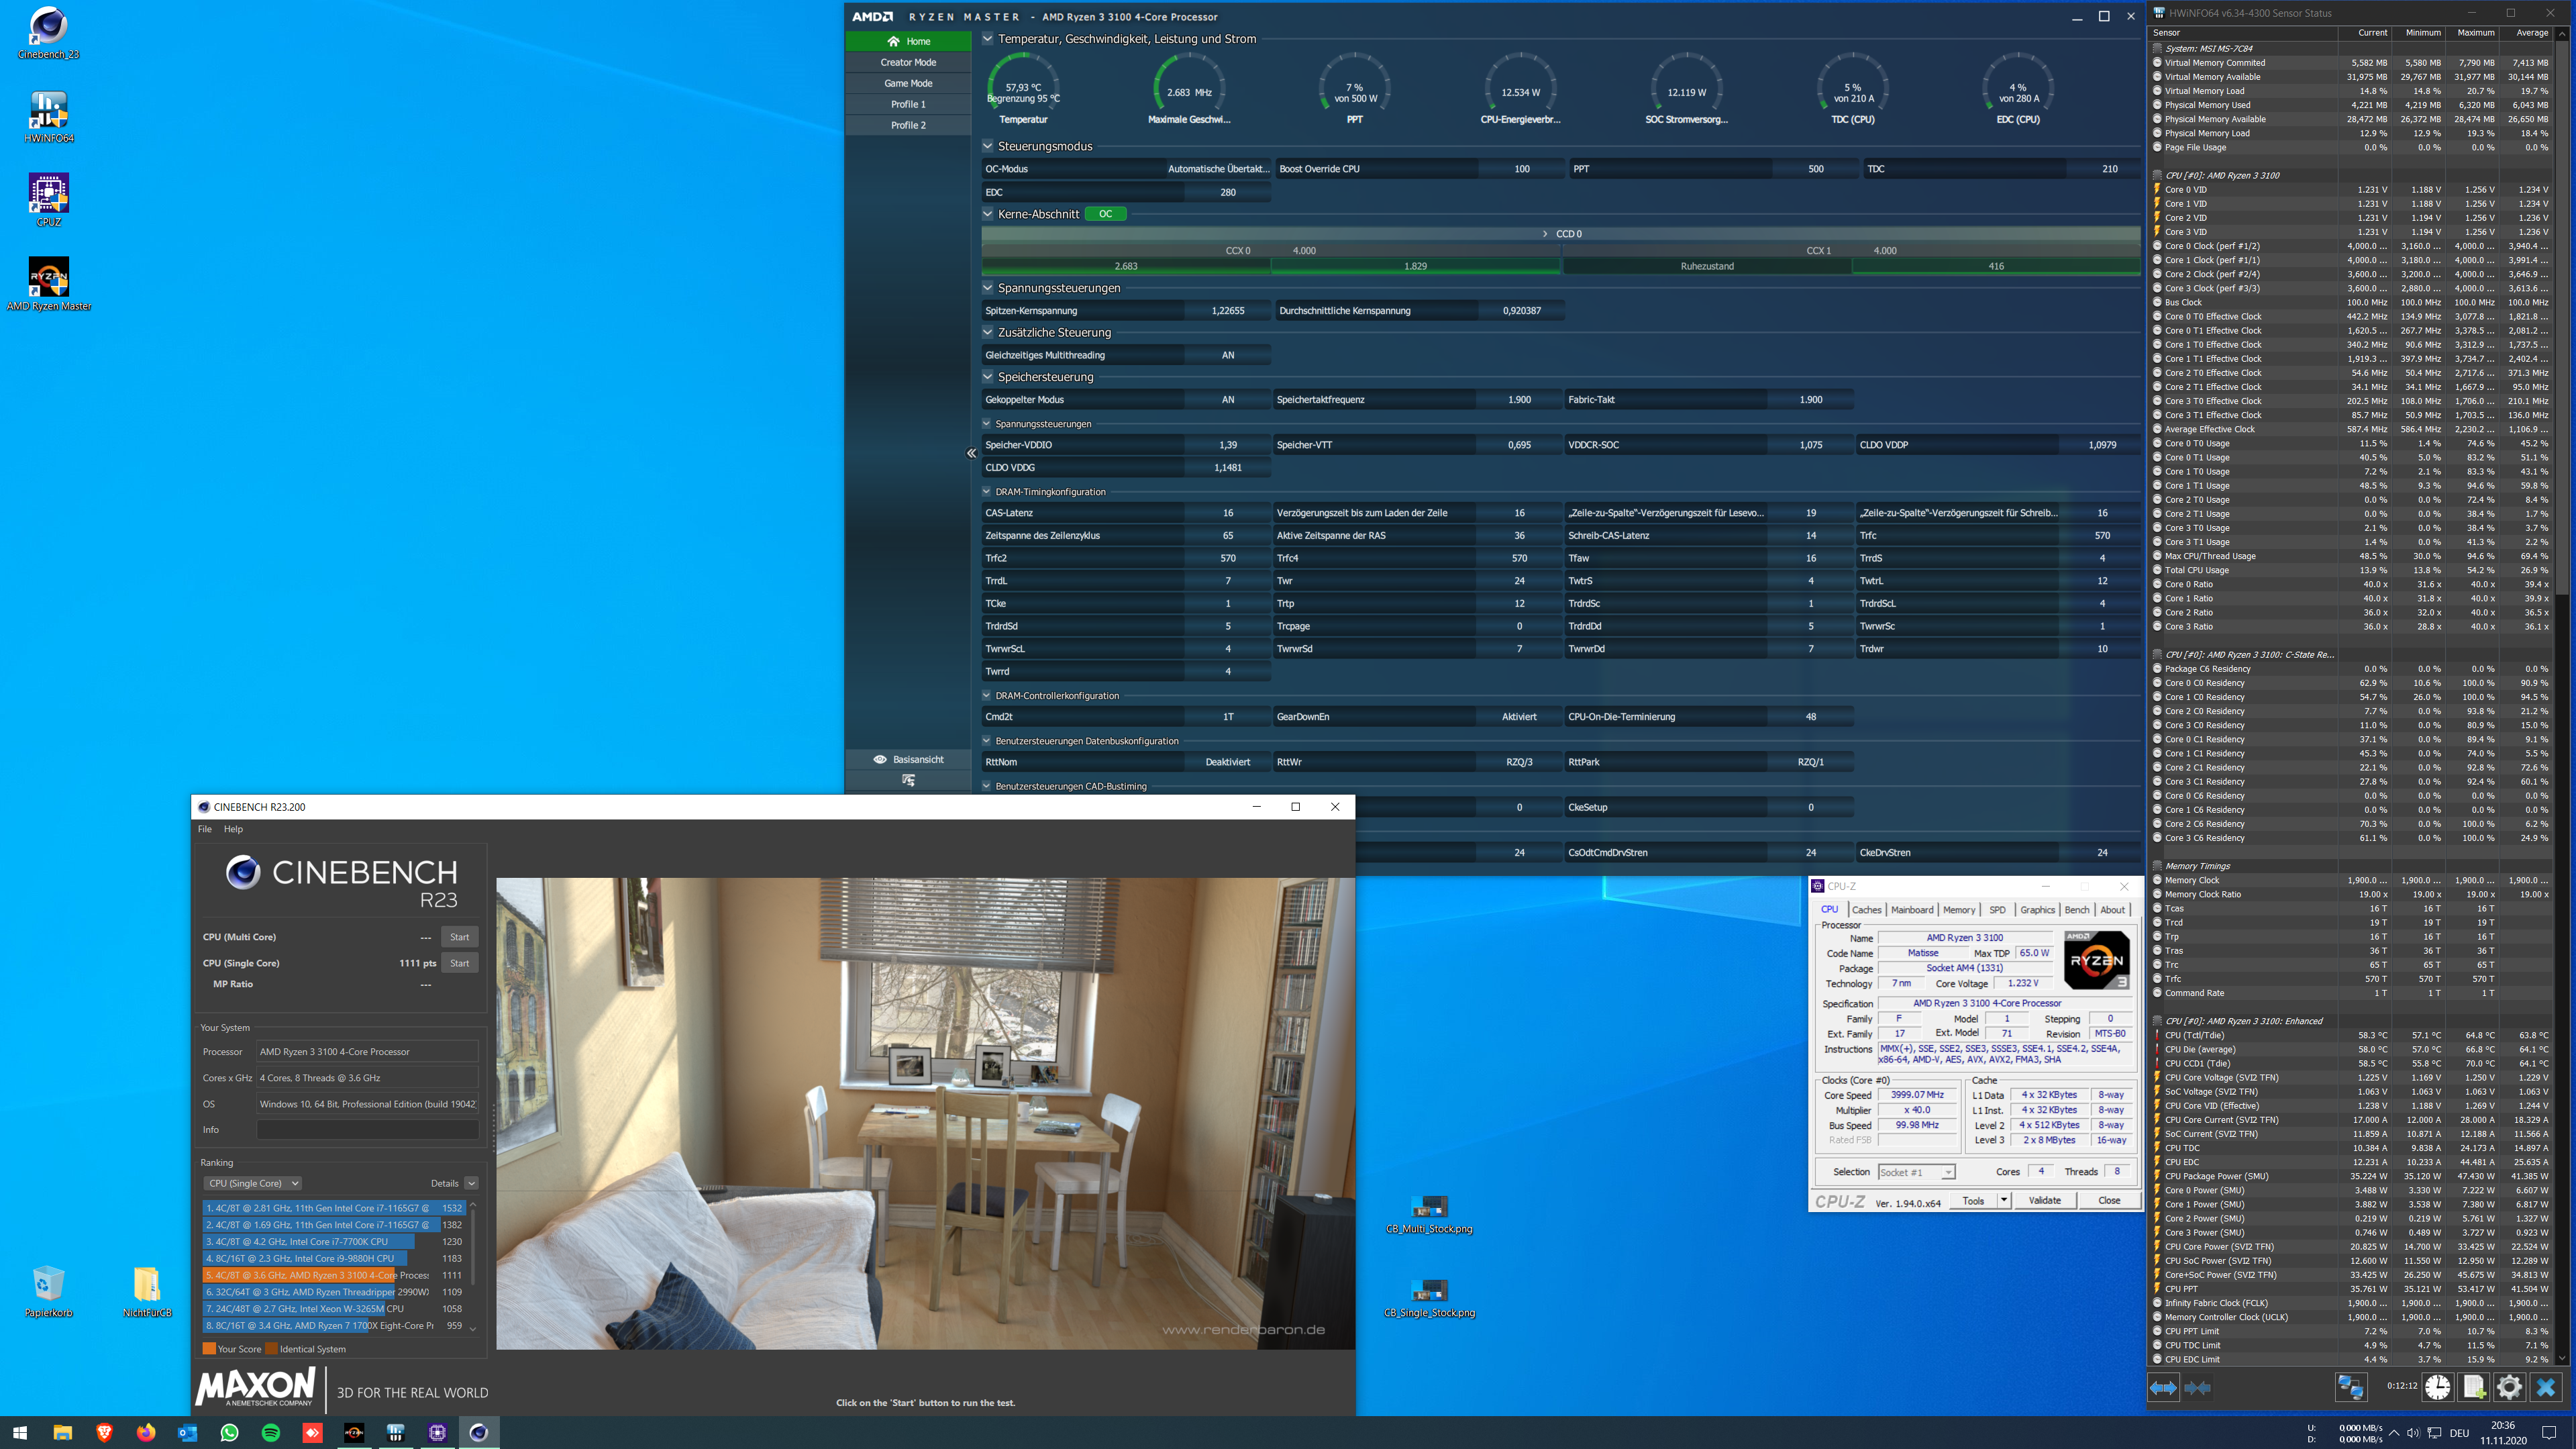
Task: Reset HWiNFO sensor clock timer icon
Action: [2437, 1387]
